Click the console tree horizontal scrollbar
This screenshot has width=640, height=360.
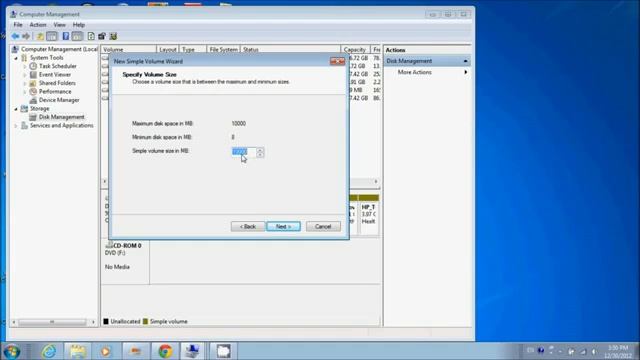(53, 322)
